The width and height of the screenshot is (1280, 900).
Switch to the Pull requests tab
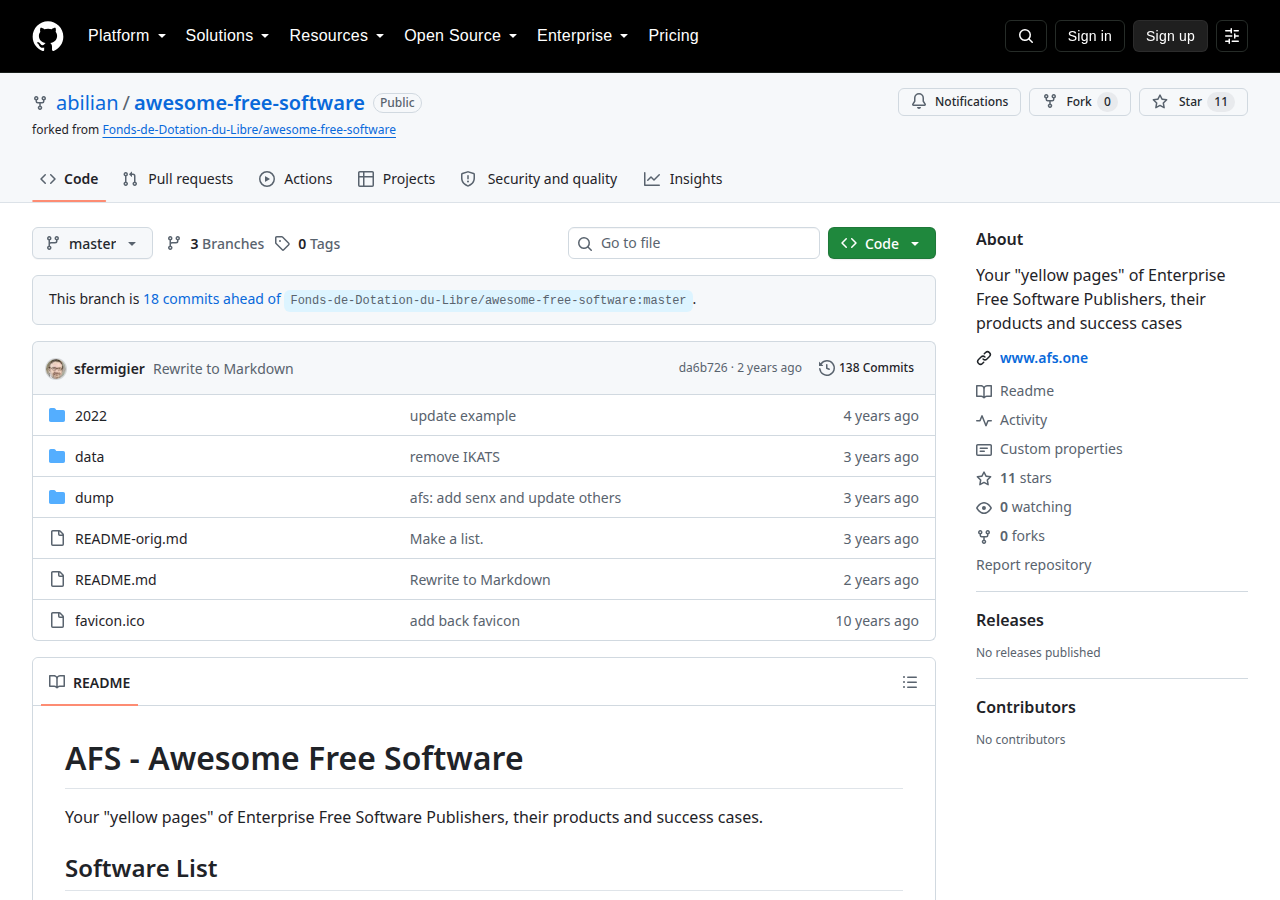click(178, 179)
